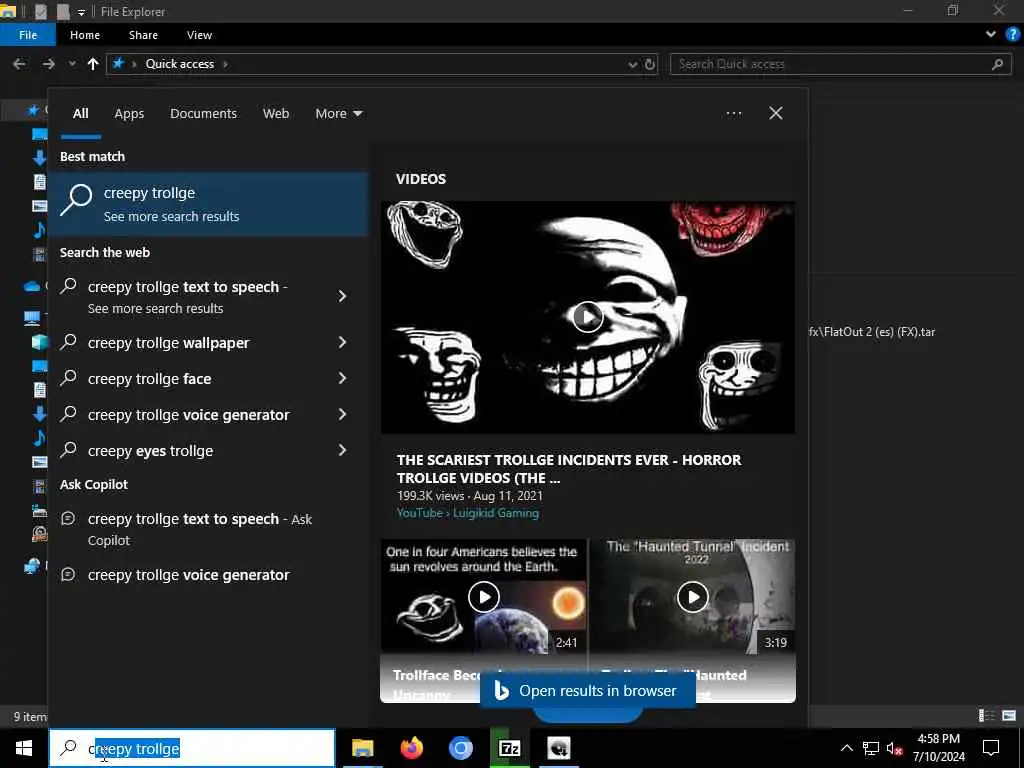Viewport: 1024px width, 768px height.
Task: Open the best match creepy trollge result
Action: point(209,204)
